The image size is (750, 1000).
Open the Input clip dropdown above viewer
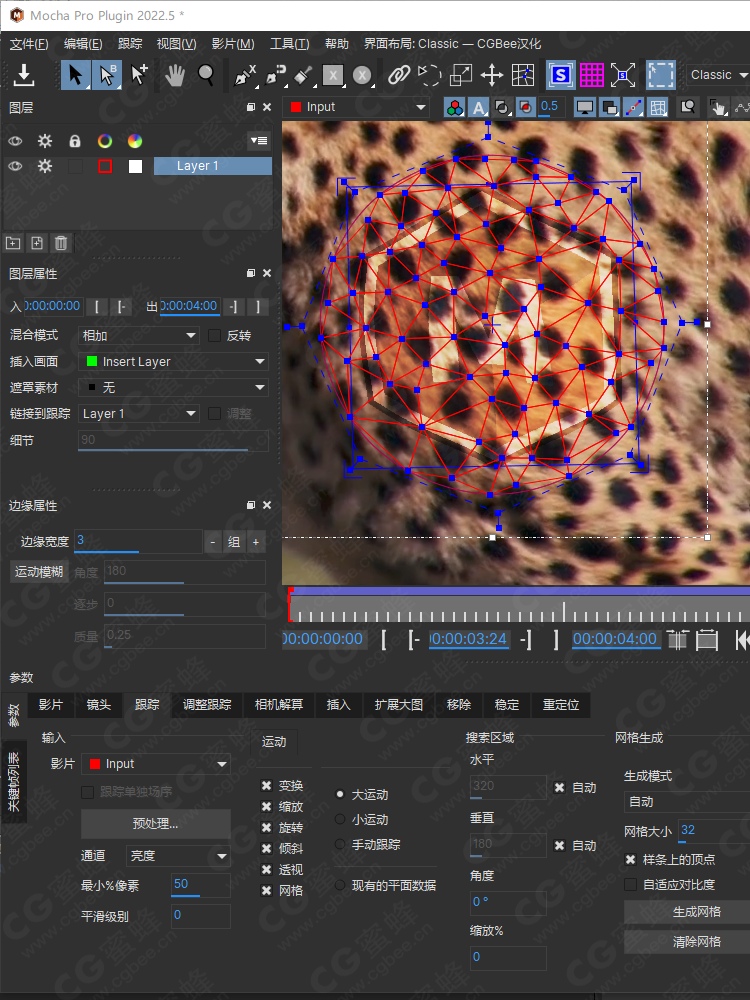coord(358,107)
